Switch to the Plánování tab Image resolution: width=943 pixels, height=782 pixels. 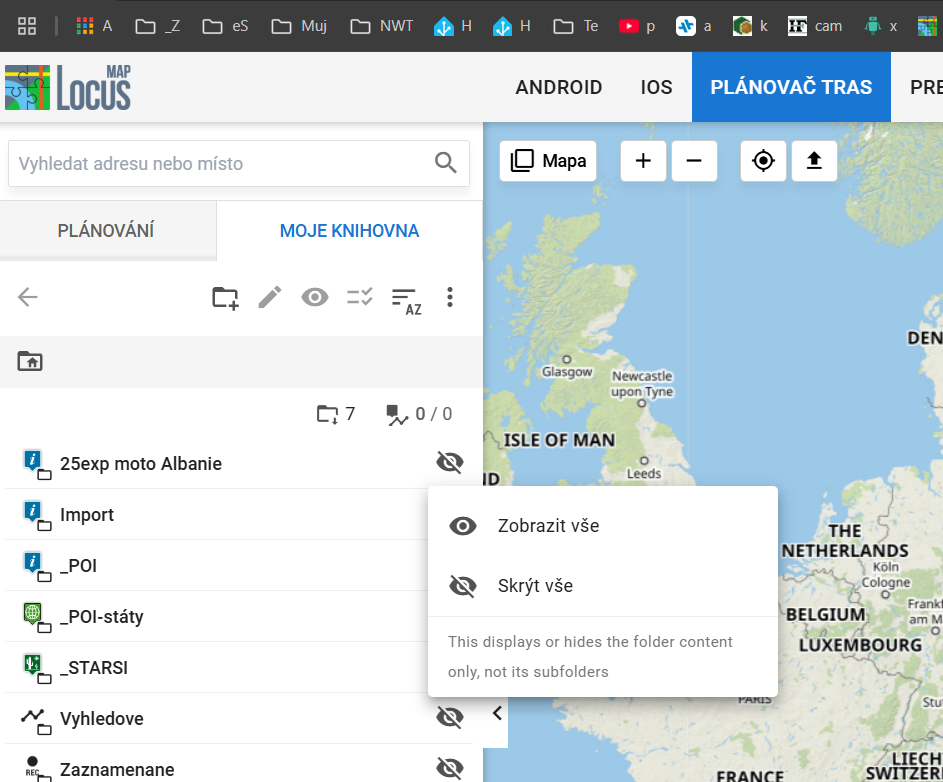[x=106, y=231]
